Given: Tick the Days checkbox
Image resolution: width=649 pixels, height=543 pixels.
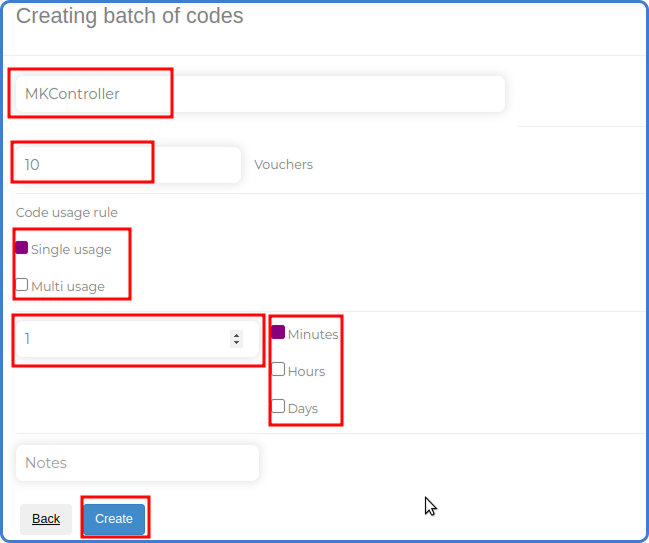Looking at the screenshot, I should pyautogui.click(x=278, y=406).
